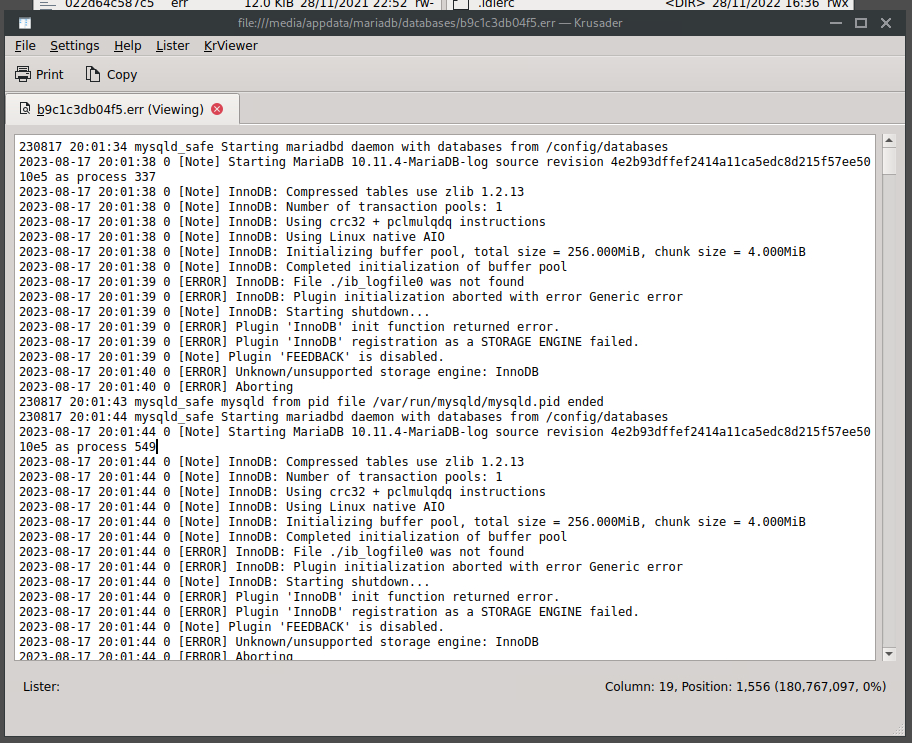The height and width of the screenshot is (743, 912).
Task: Click 'InnoDB: Starting shutdown...' line at 20:01:39
Action: click(x=224, y=312)
